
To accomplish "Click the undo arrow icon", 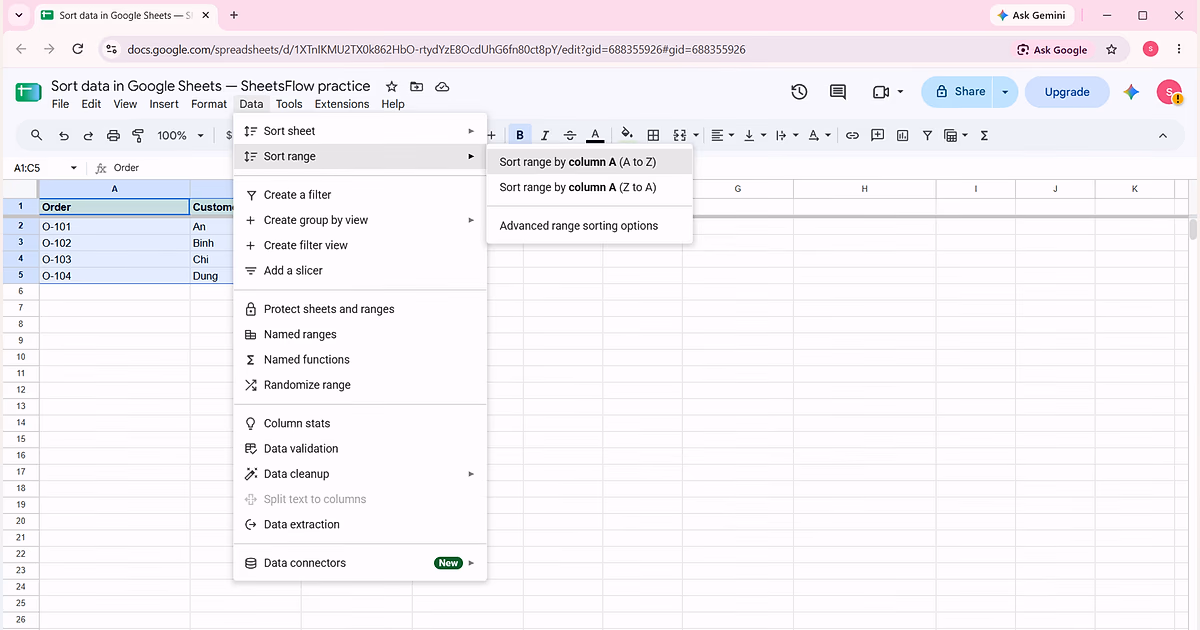I will click(64, 135).
